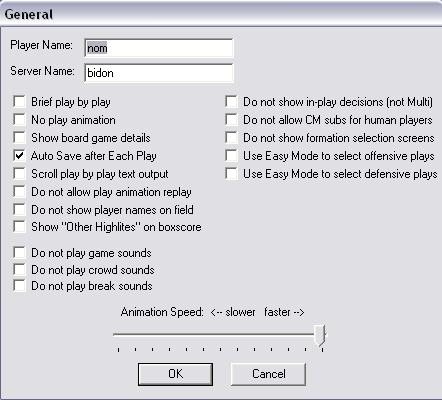This screenshot has width=442, height=400.
Task: Toggle Do not show player names on field
Action: coord(19,210)
